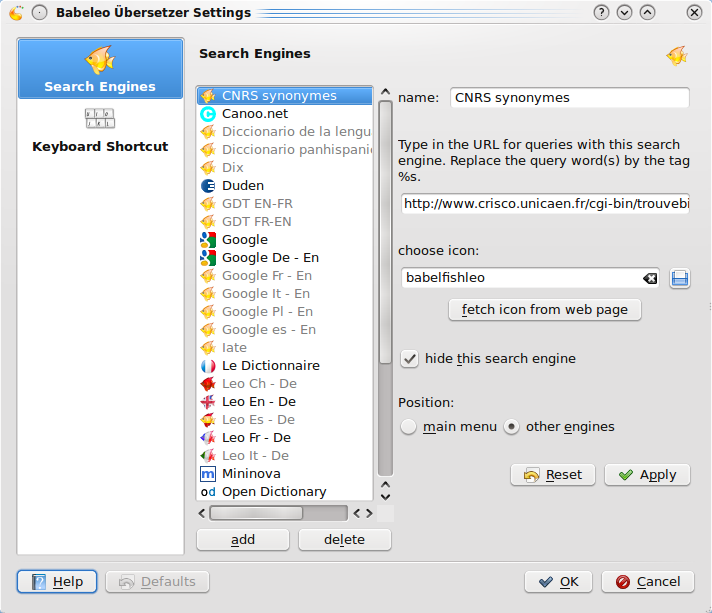Image resolution: width=712 pixels, height=613 pixels.
Task: Click the Leo Fr - De fish icon
Action: pos(208,438)
